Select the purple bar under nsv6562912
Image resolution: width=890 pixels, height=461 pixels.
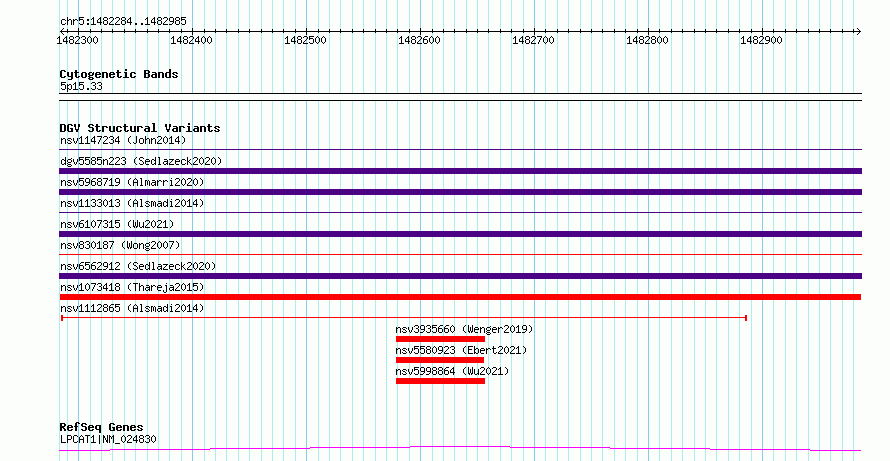coord(460,276)
